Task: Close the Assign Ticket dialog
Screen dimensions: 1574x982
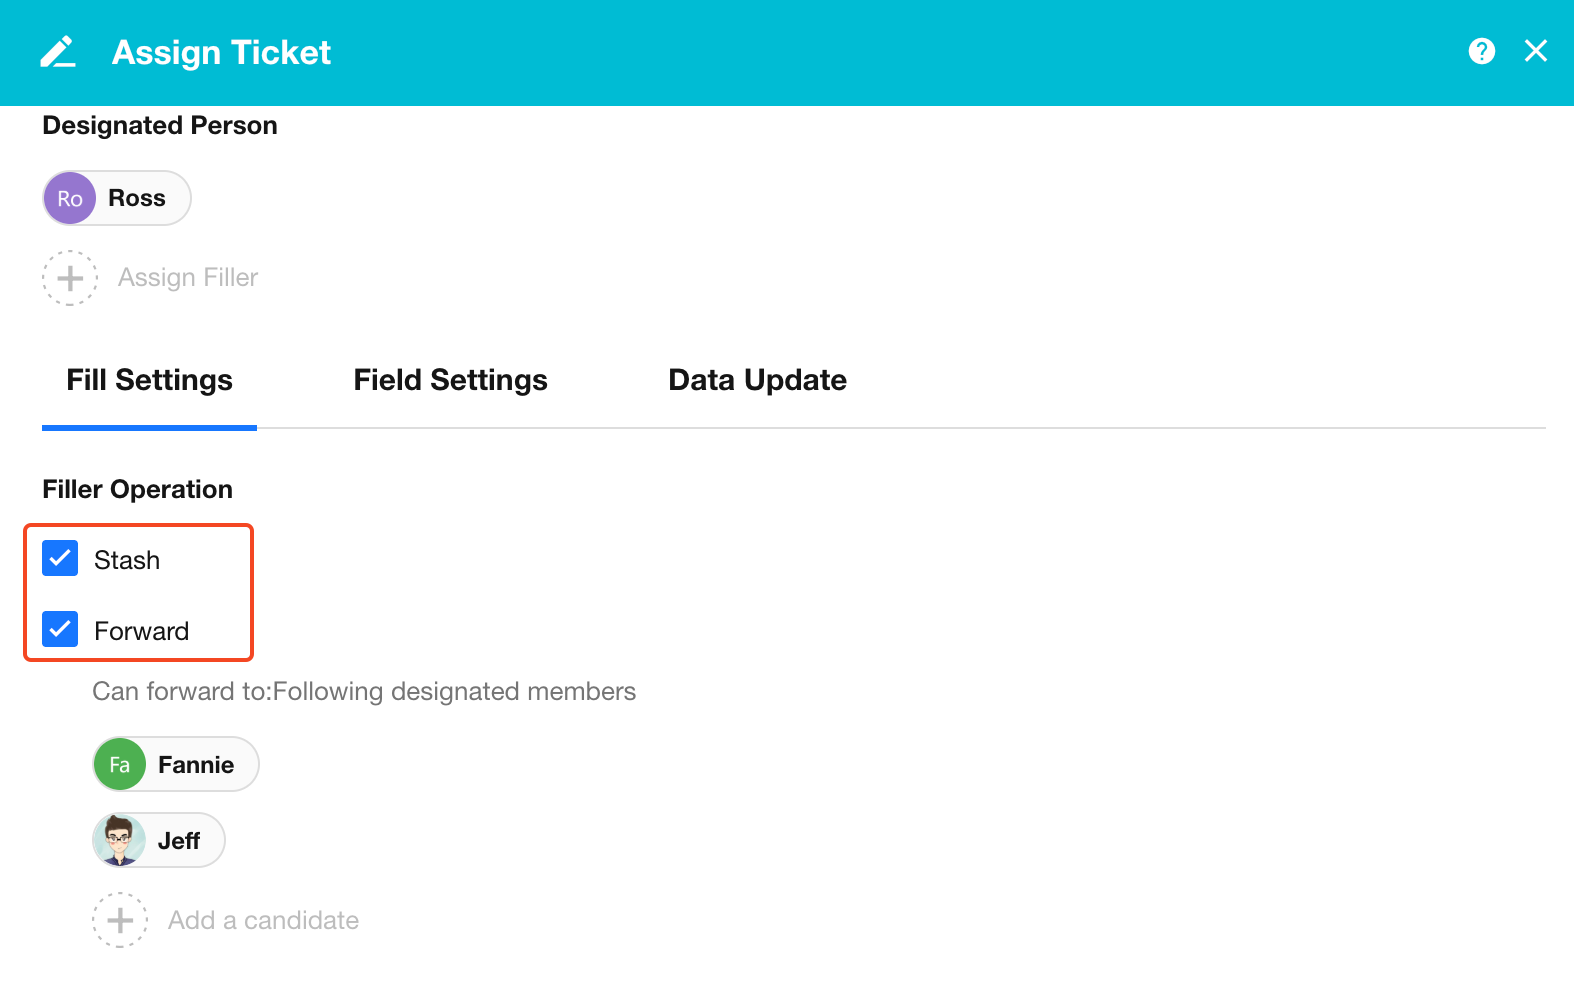Action: coord(1535,51)
